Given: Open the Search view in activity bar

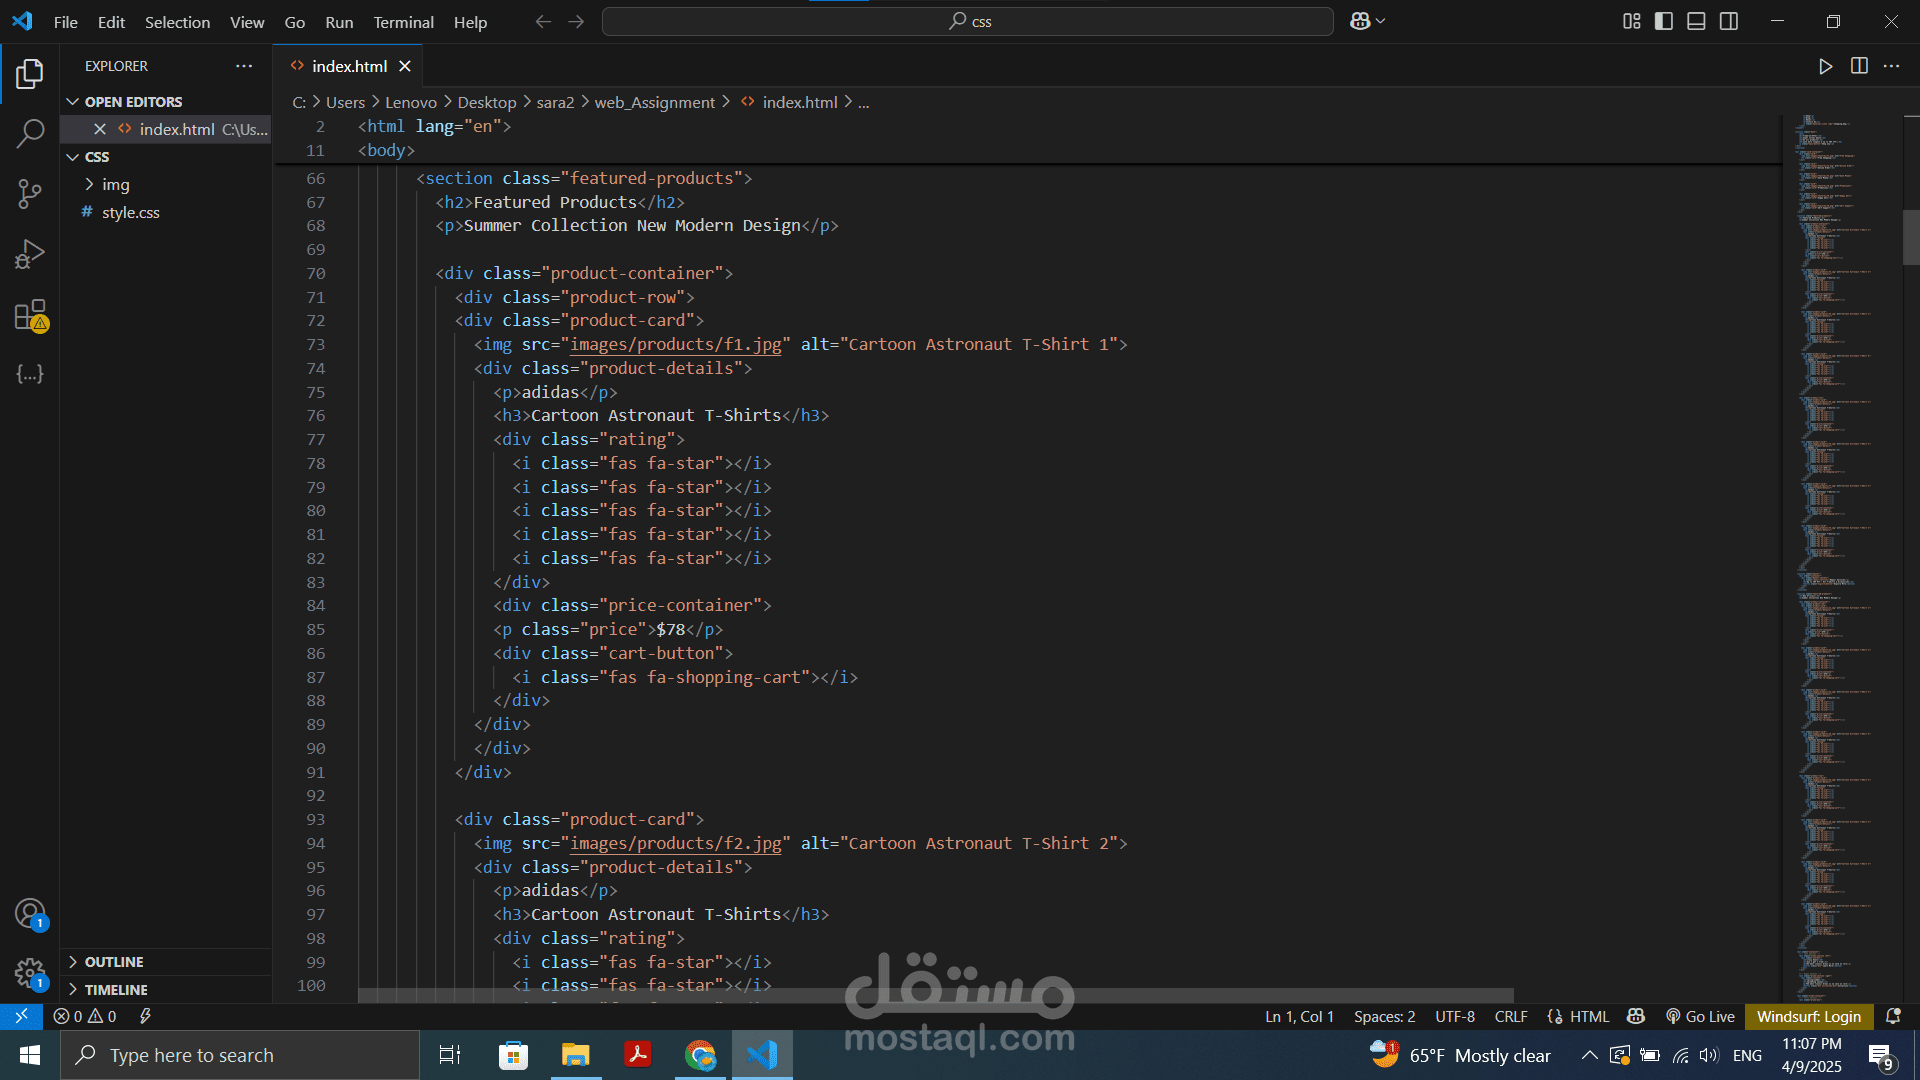Looking at the screenshot, I should [x=30, y=133].
